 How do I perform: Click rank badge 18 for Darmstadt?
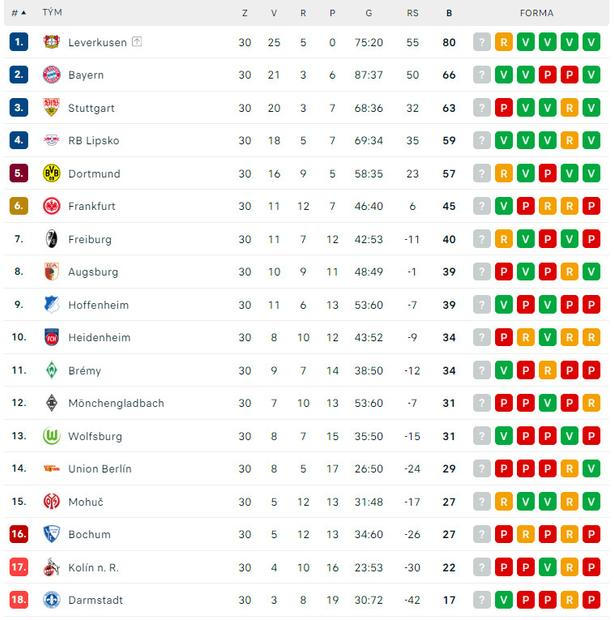tap(19, 600)
